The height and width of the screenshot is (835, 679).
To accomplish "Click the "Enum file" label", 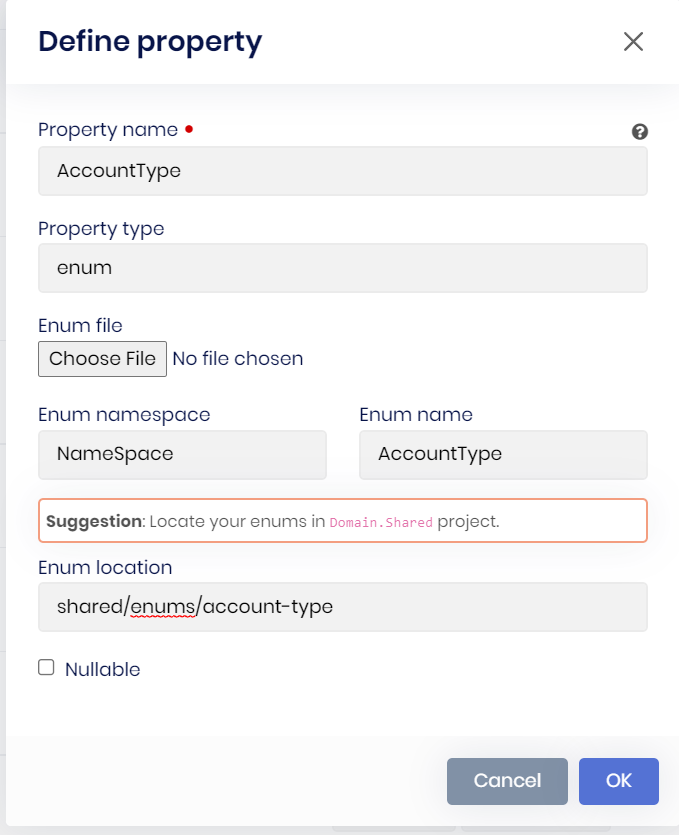I will click(80, 325).
